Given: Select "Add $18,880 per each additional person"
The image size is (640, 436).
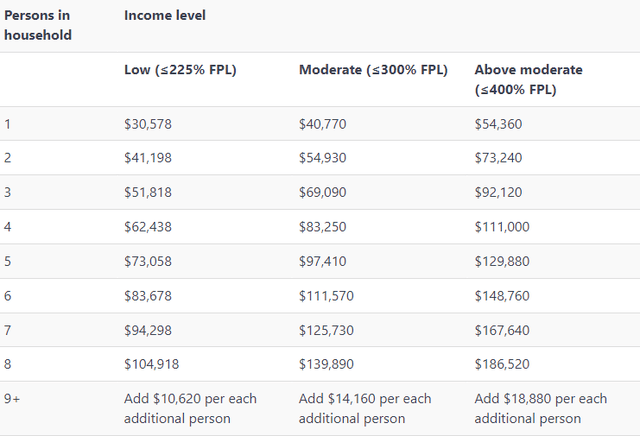Looking at the screenshot, I should pyautogui.click(x=540, y=408).
